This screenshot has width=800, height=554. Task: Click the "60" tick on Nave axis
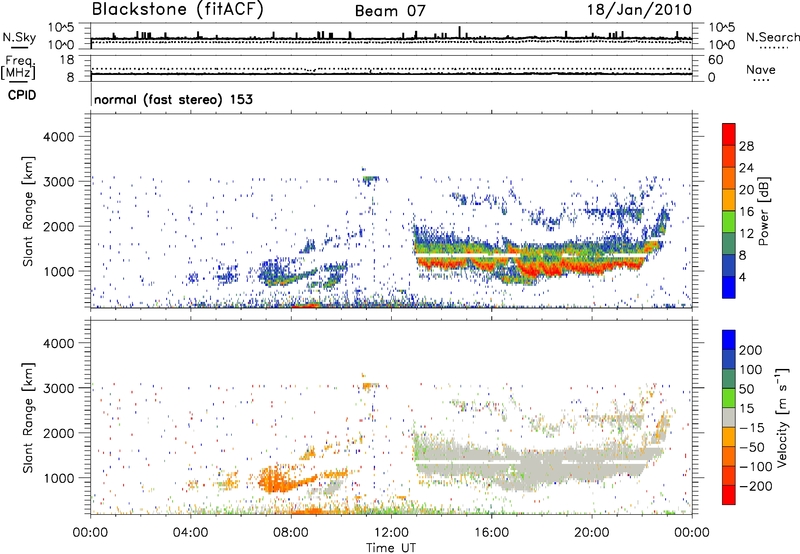[715, 60]
